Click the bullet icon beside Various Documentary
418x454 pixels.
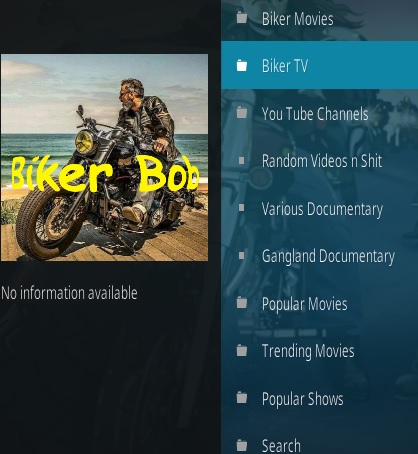click(x=242, y=208)
